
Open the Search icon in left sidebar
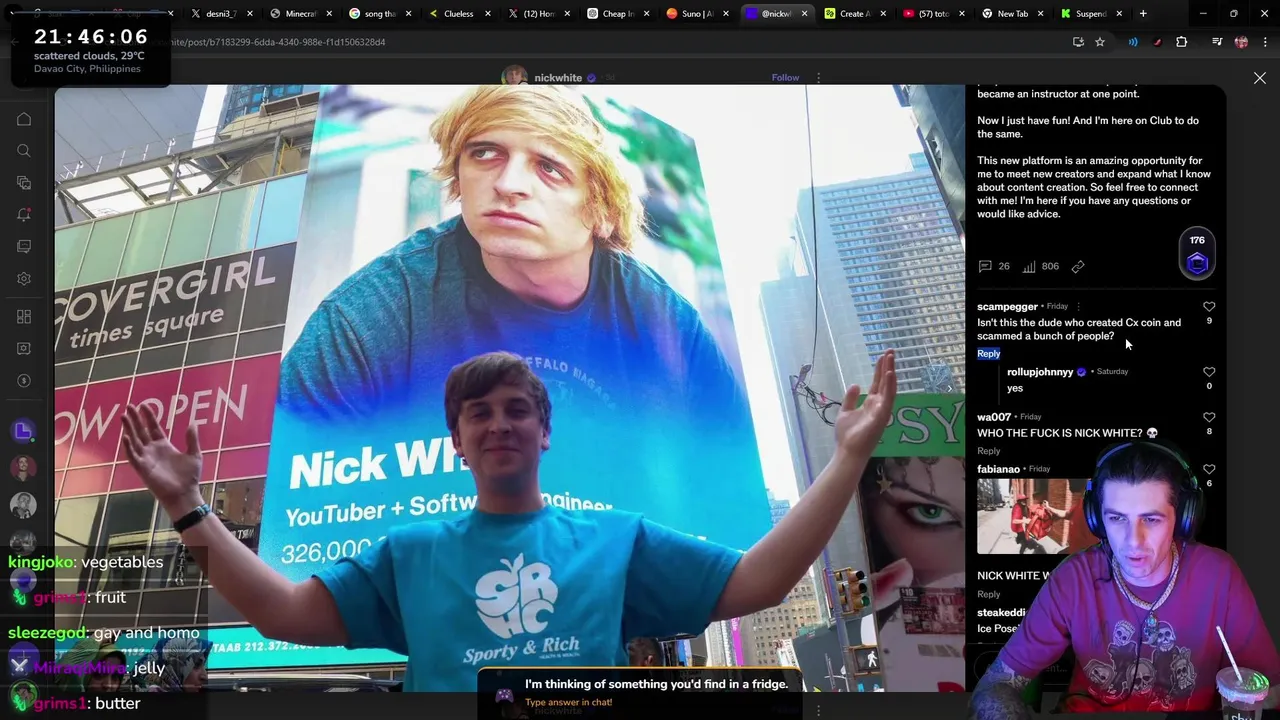coord(24,151)
